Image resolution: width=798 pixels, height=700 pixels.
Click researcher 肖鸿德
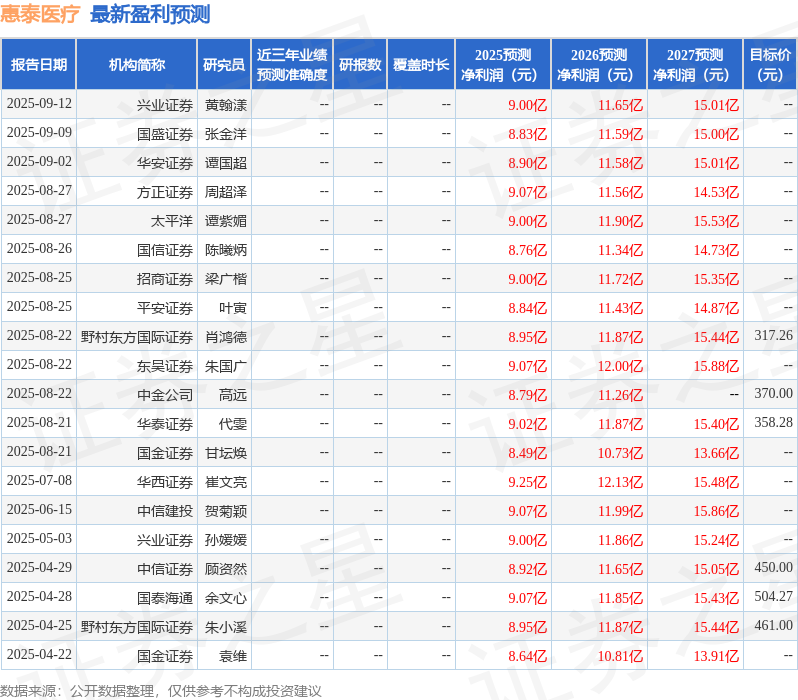(x=226, y=338)
